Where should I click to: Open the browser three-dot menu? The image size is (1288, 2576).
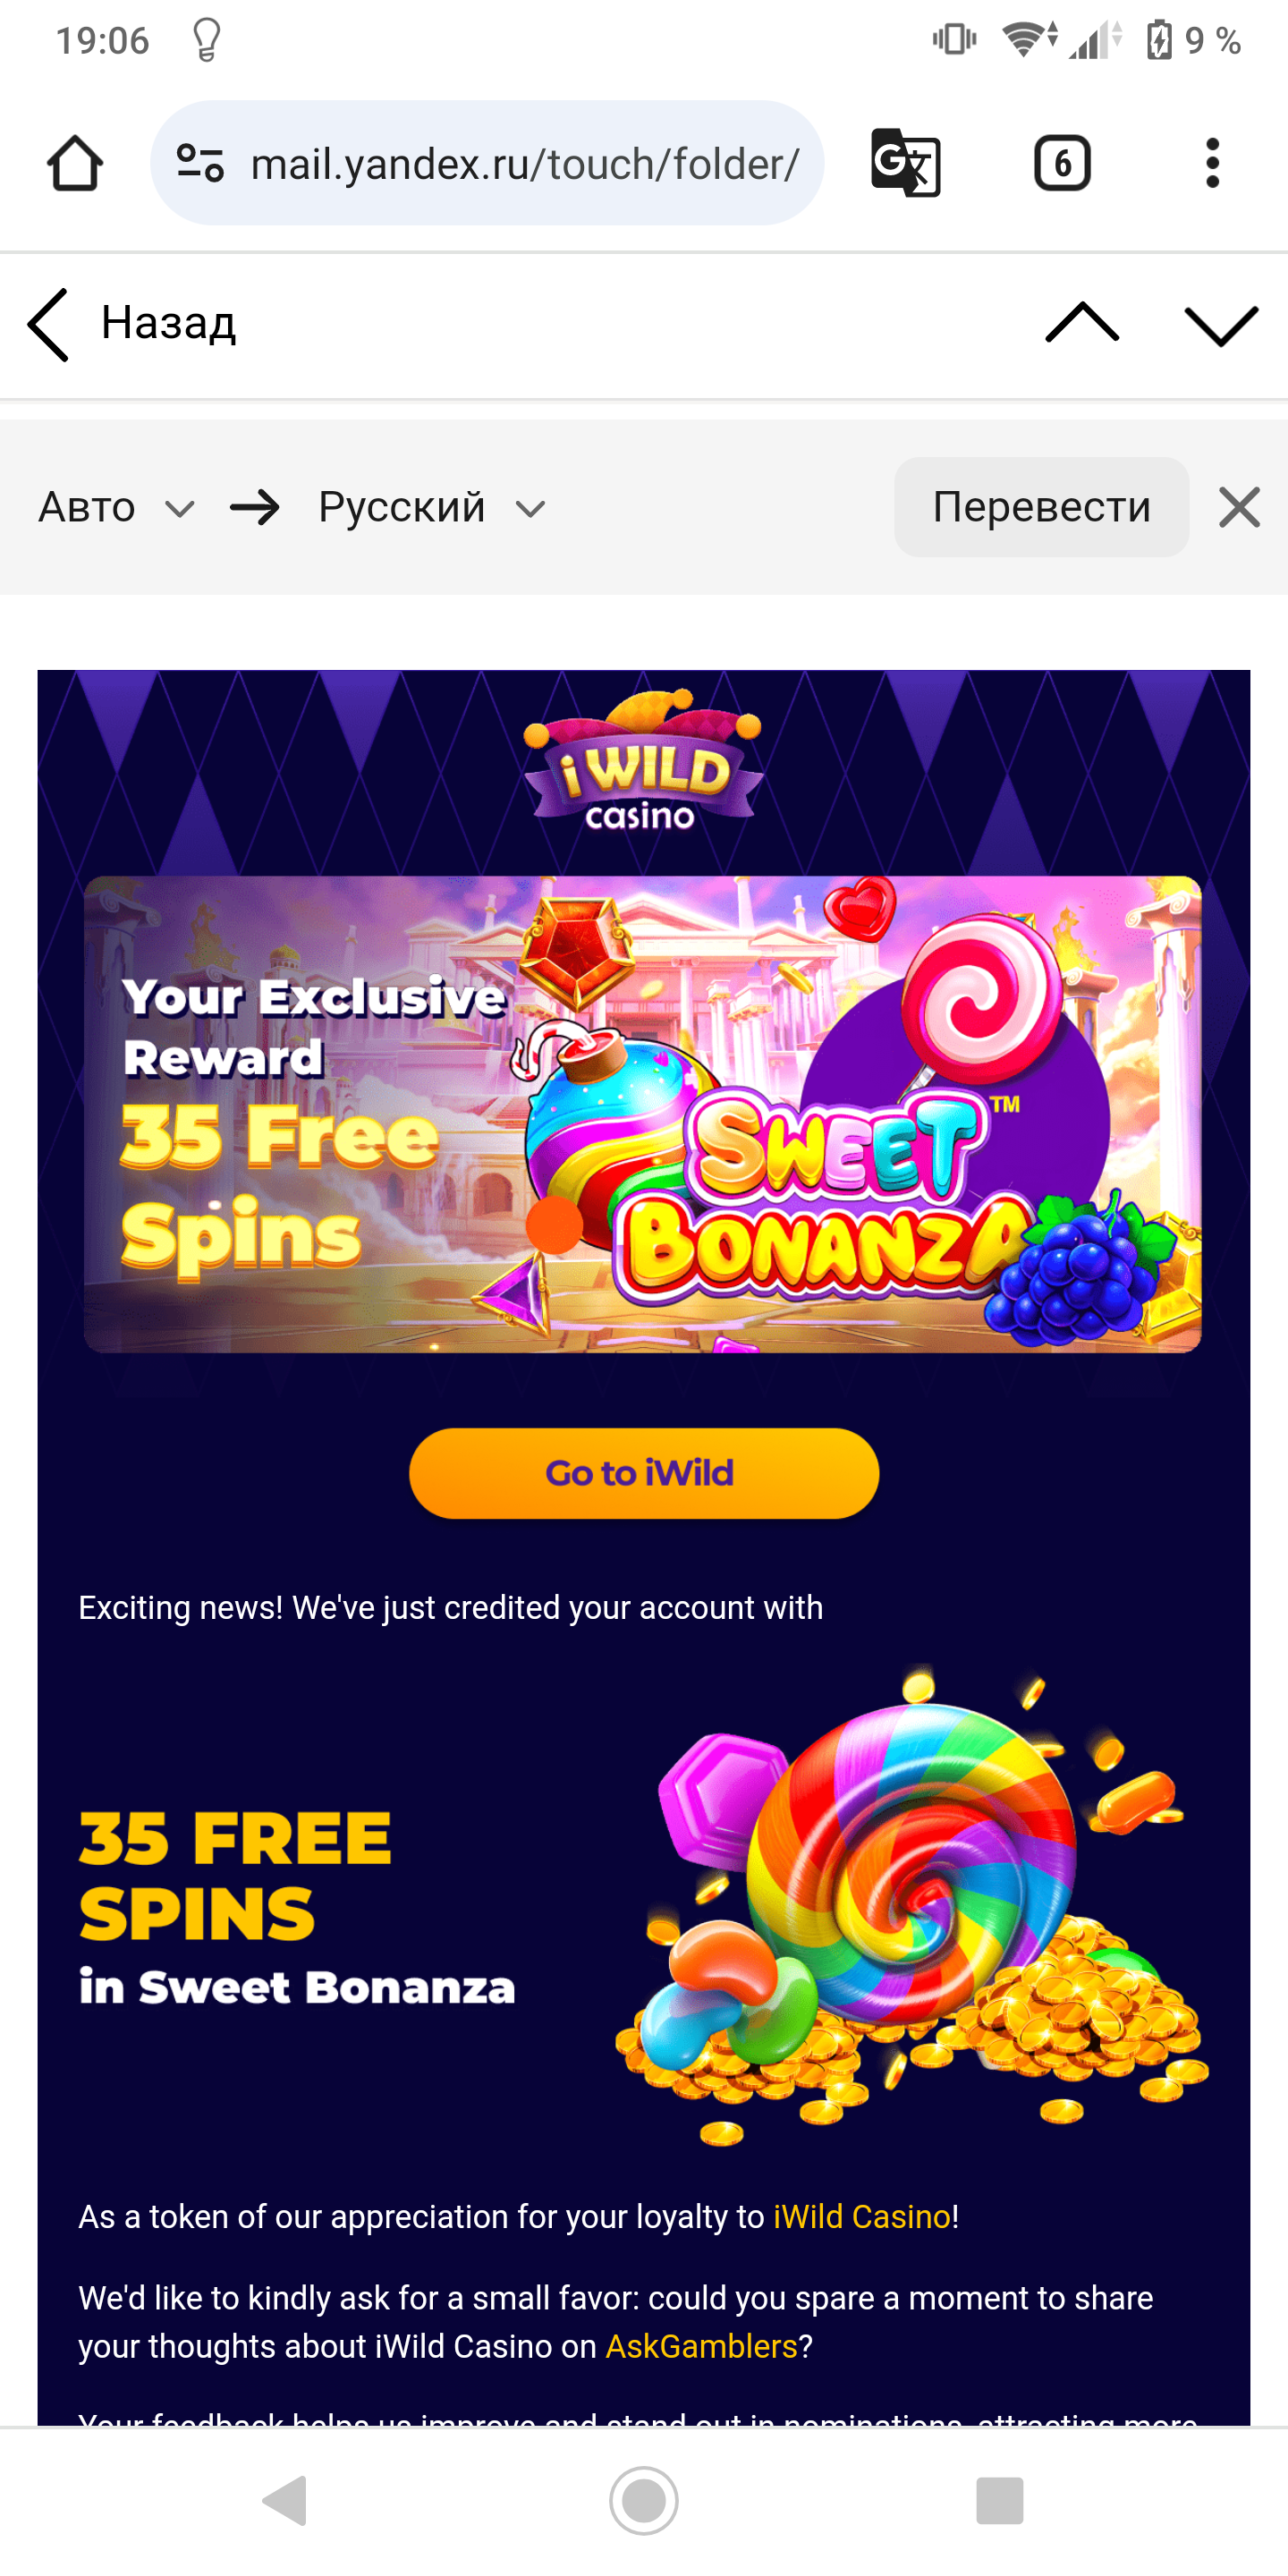pyautogui.click(x=1212, y=163)
